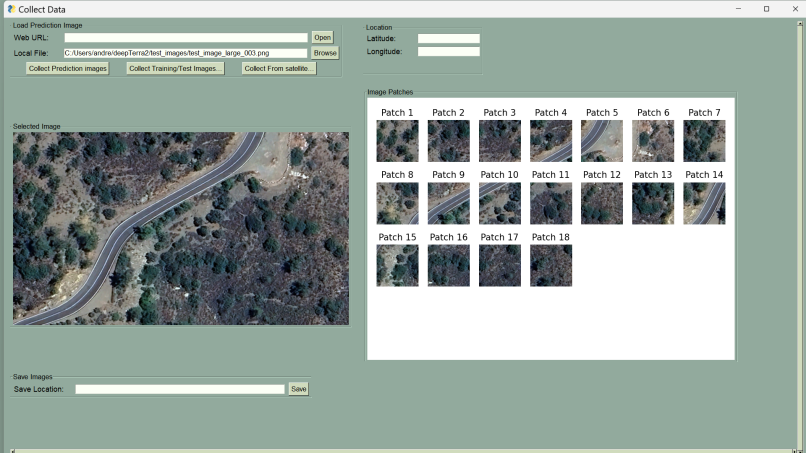Viewport: 806px width, 453px height.
Task: Select the Patch 1 thumbnail
Action: [x=397, y=141]
